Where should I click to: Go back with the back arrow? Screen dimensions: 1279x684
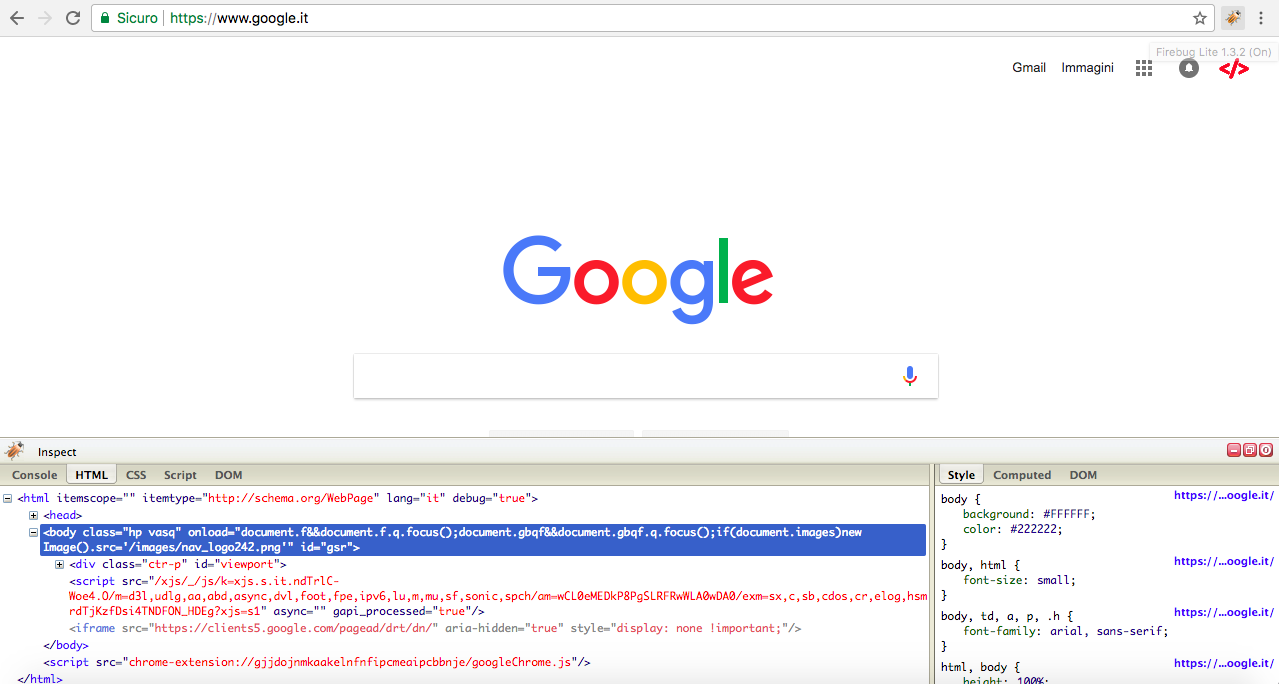(x=16, y=17)
